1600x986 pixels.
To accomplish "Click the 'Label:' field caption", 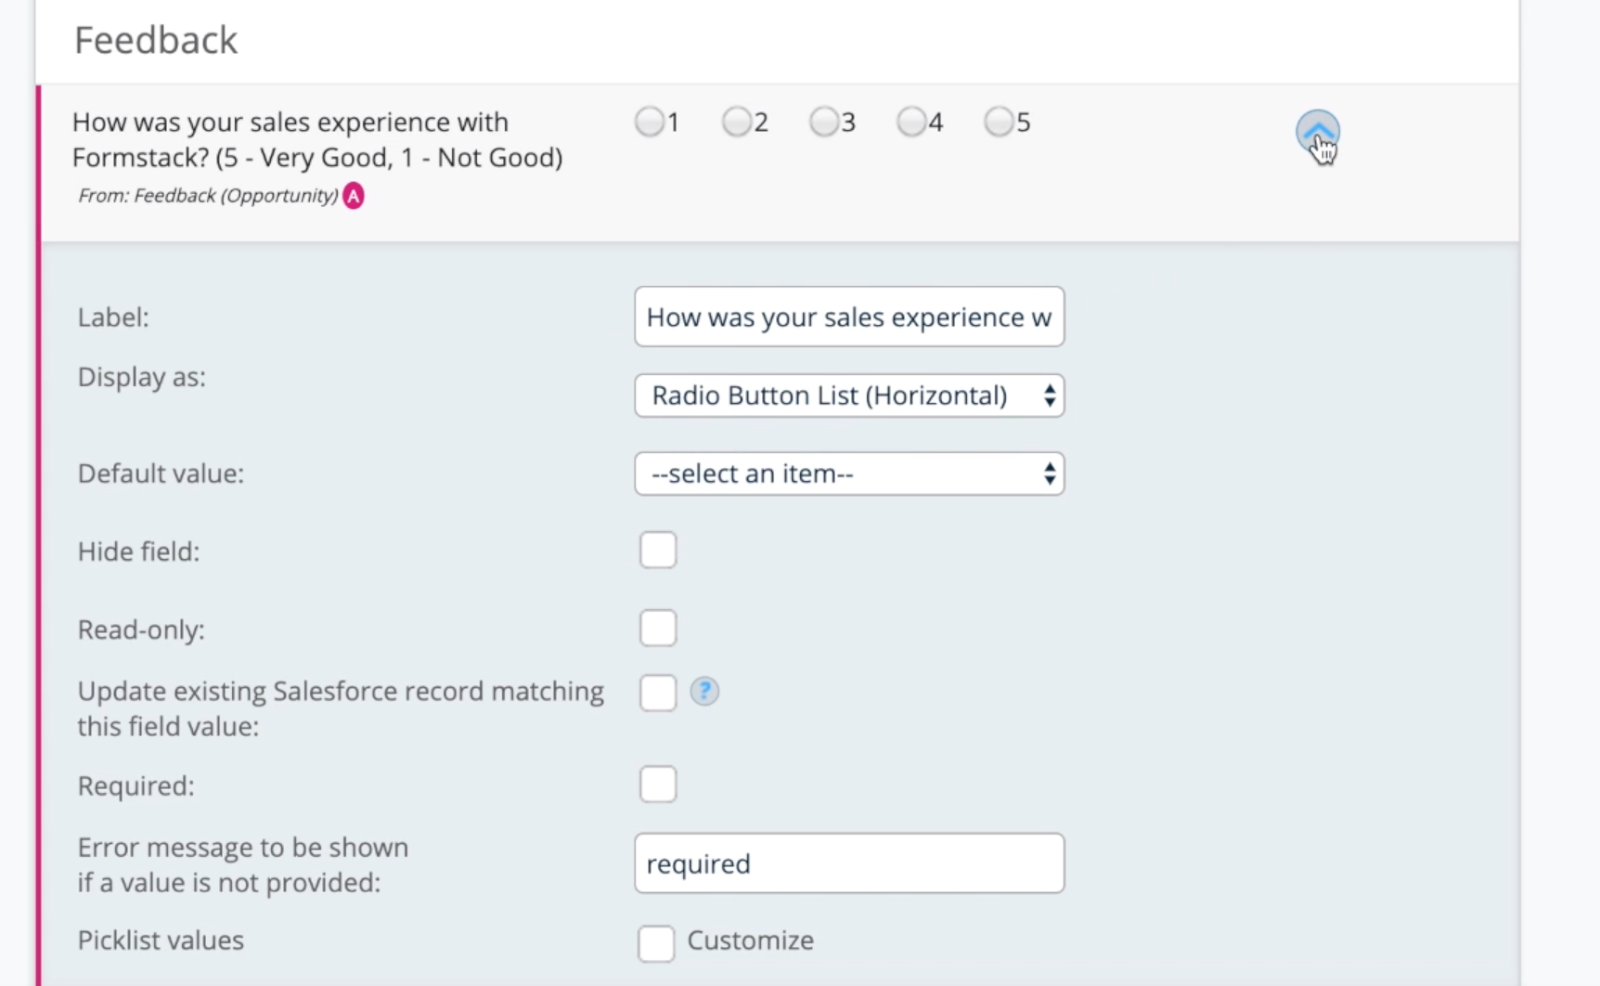I will point(113,317).
